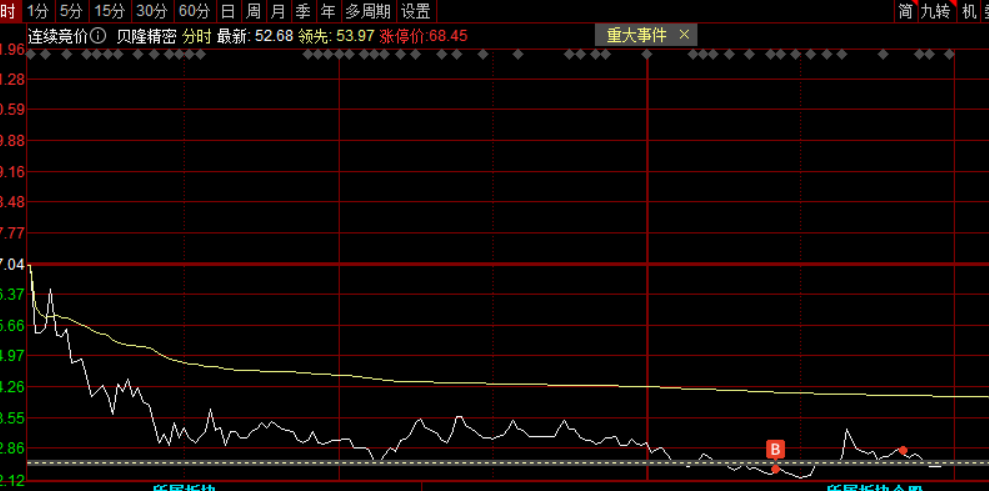Open the 周 weekly chart tab

click(x=253, y=11)
